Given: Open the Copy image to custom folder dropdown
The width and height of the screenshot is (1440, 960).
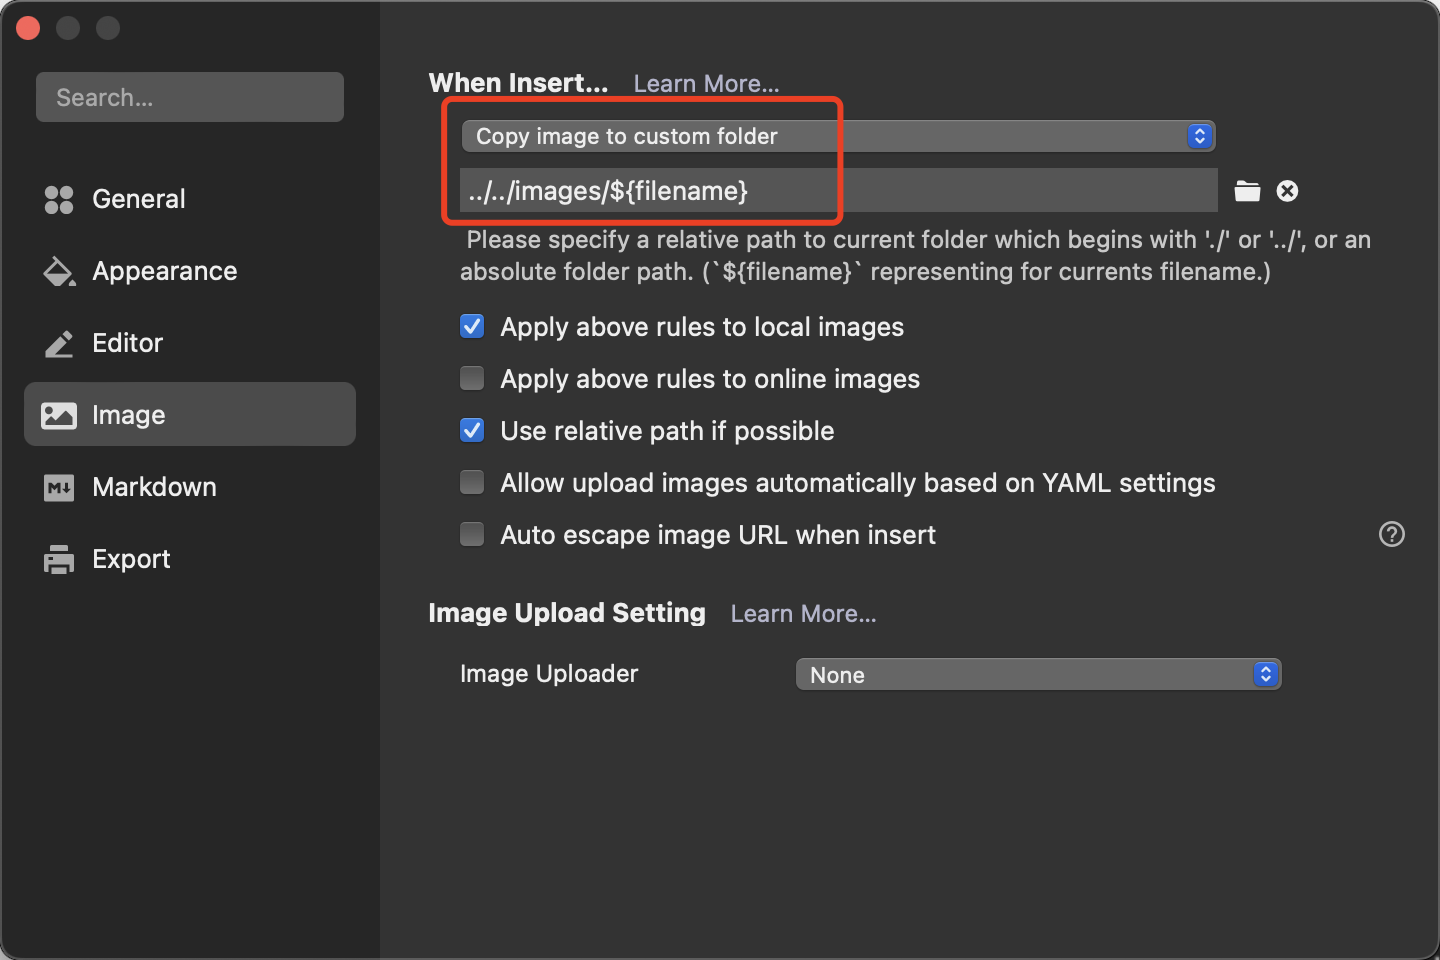Looking at the screenshot, I should click(838, 136).
